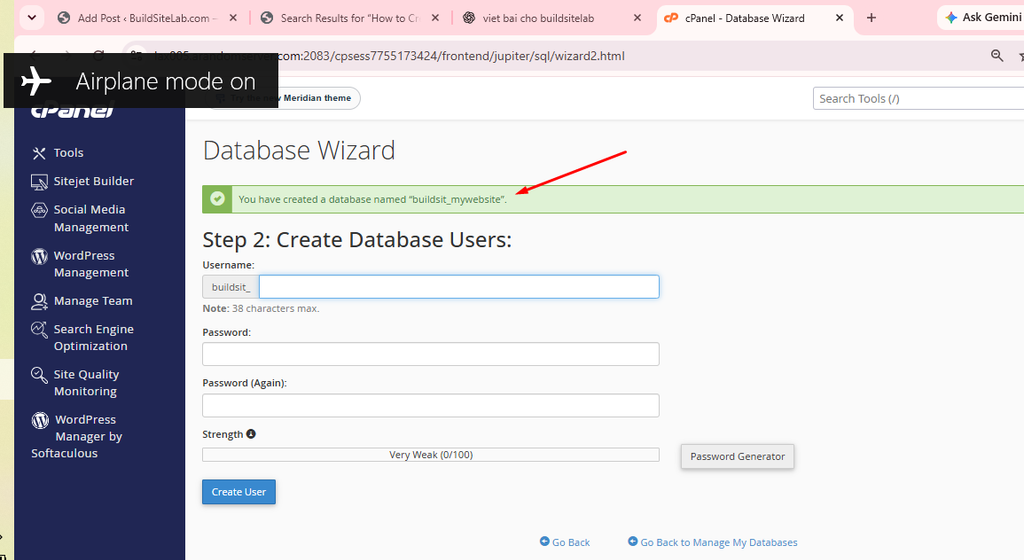Switch to Add Post BuildSiteLab.com tab
This screenshot has height=560, width=1024.
point(147,18)
